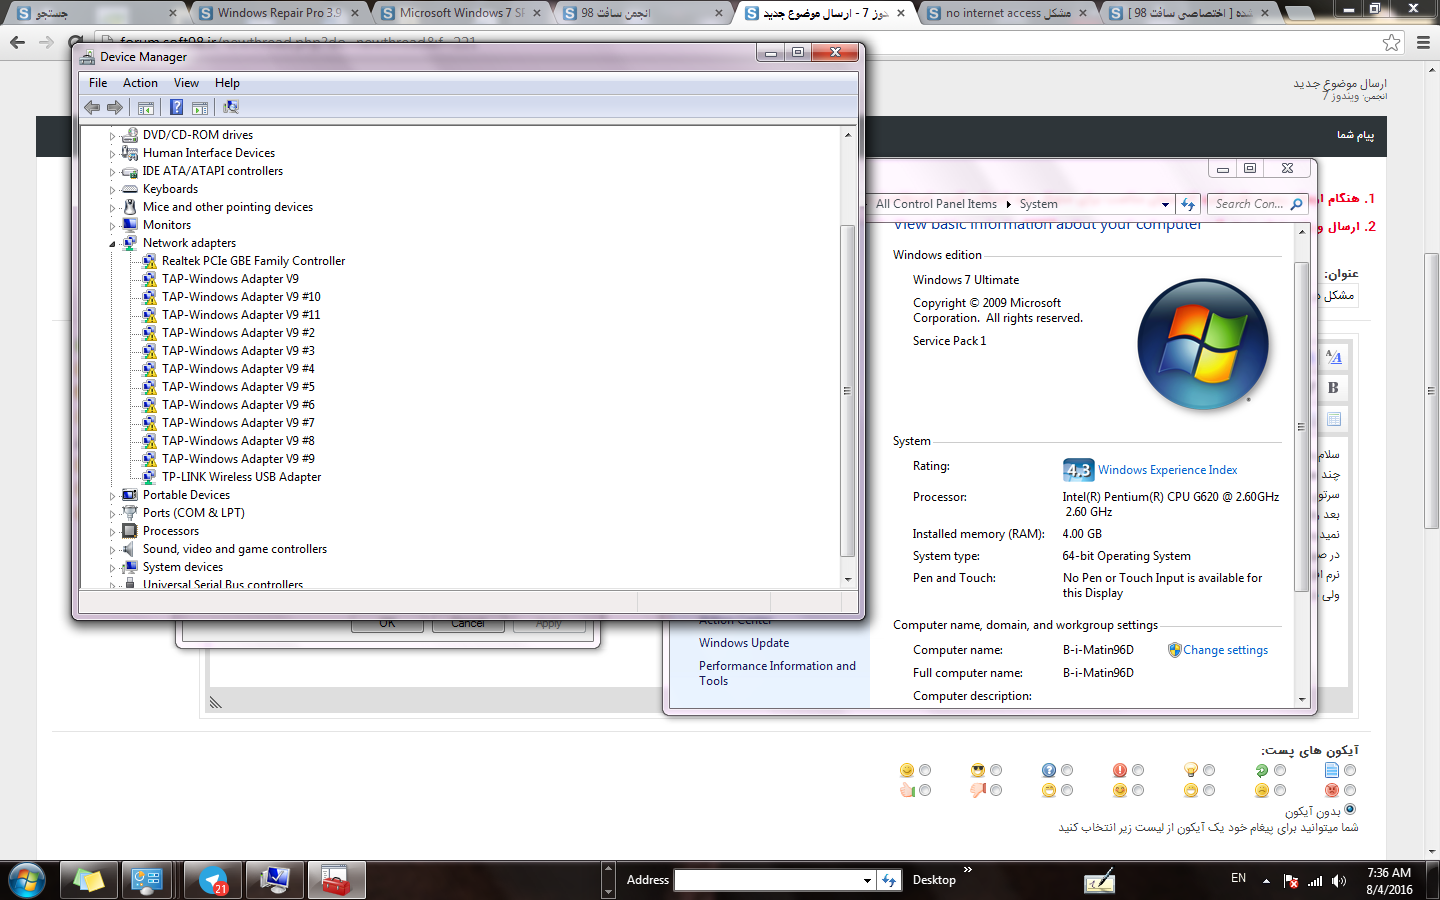Open the taskbar Address bar dropdown arrow
Viewport: 1440px width, 900px height.
click(x=867, y=880)
